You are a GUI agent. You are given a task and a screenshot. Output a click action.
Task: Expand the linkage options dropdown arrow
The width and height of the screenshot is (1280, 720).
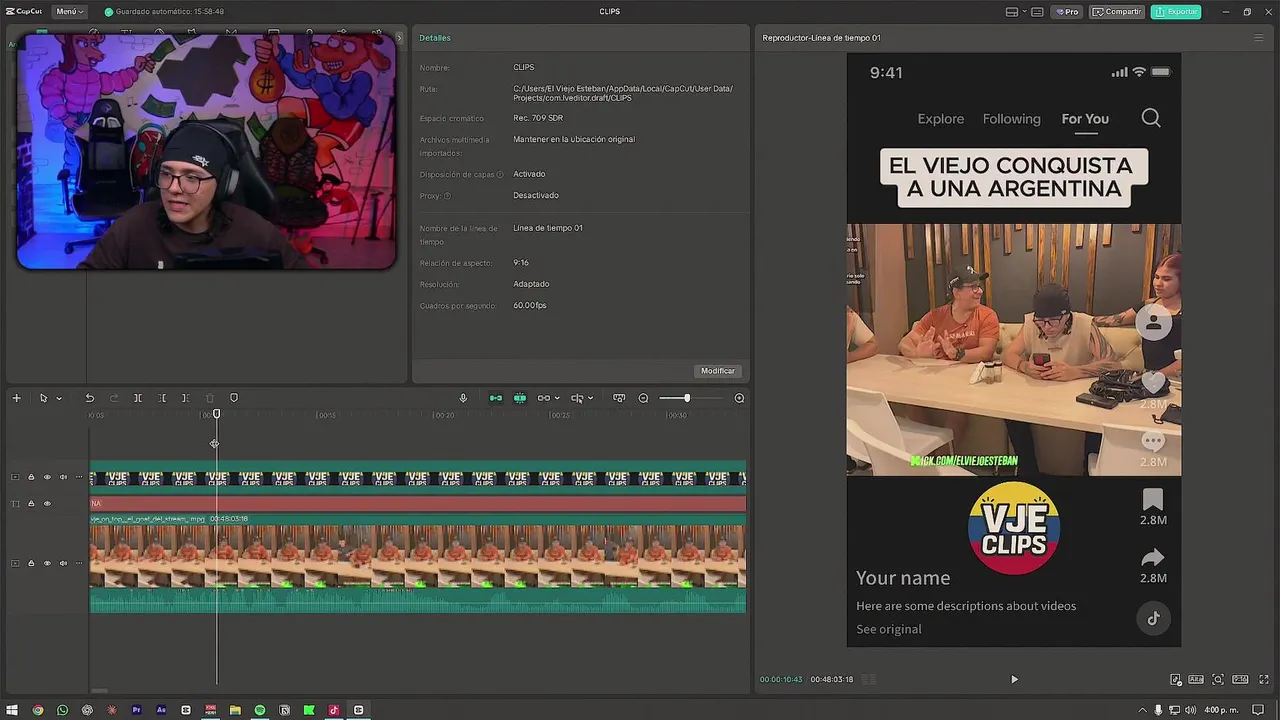click(557, 398)
